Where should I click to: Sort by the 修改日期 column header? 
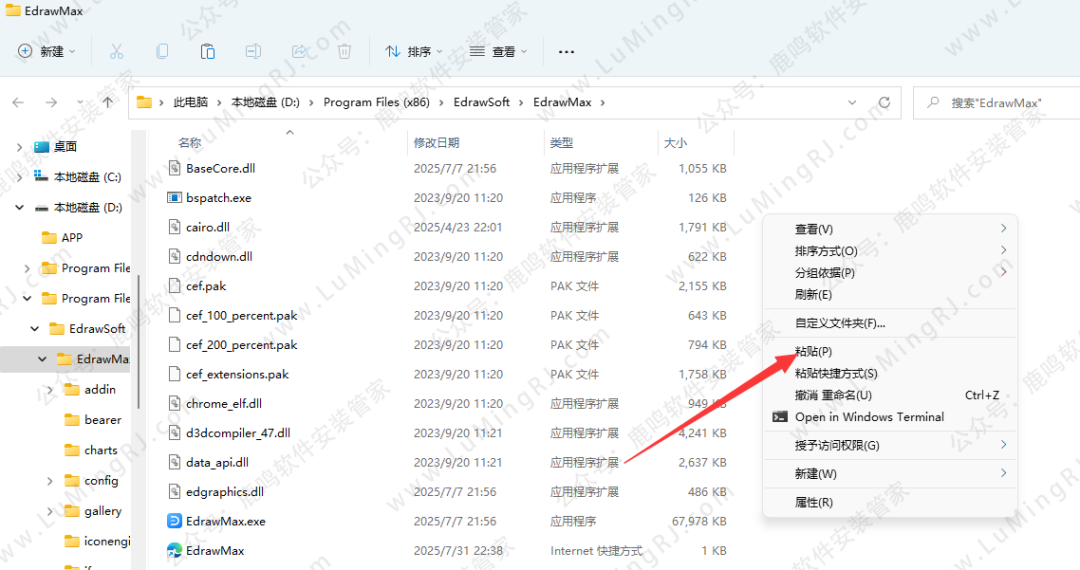437,143
